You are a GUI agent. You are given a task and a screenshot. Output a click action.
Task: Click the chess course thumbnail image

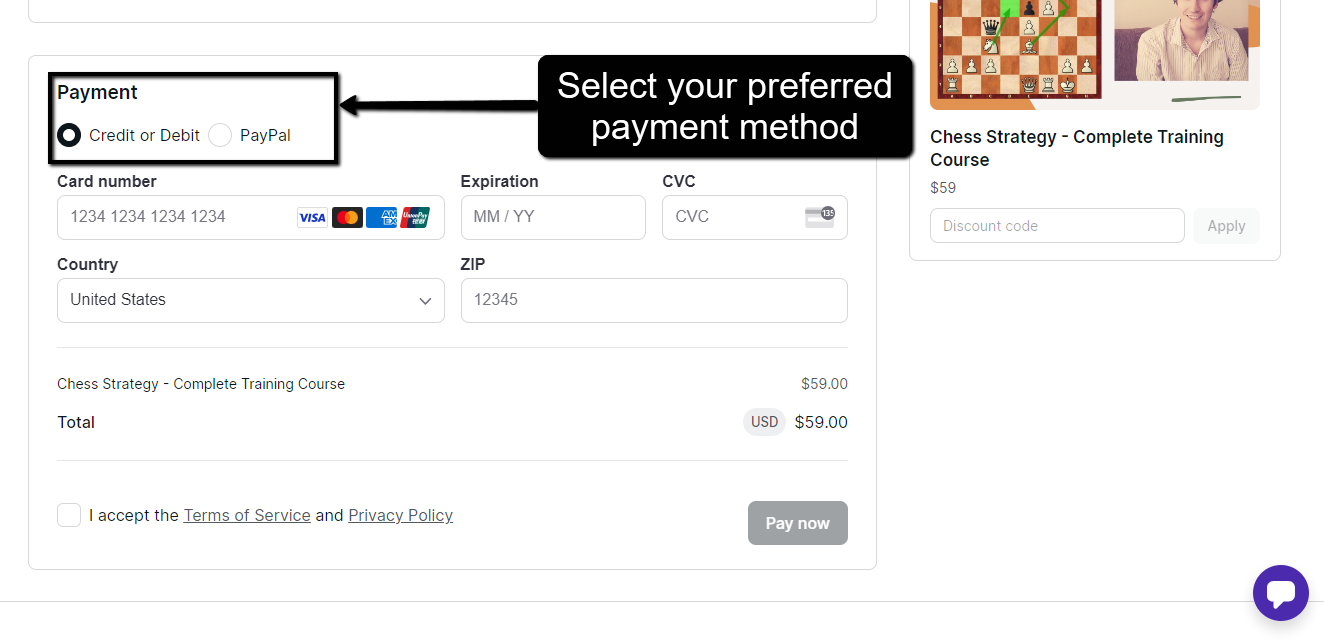click(x=1094, y=50)
